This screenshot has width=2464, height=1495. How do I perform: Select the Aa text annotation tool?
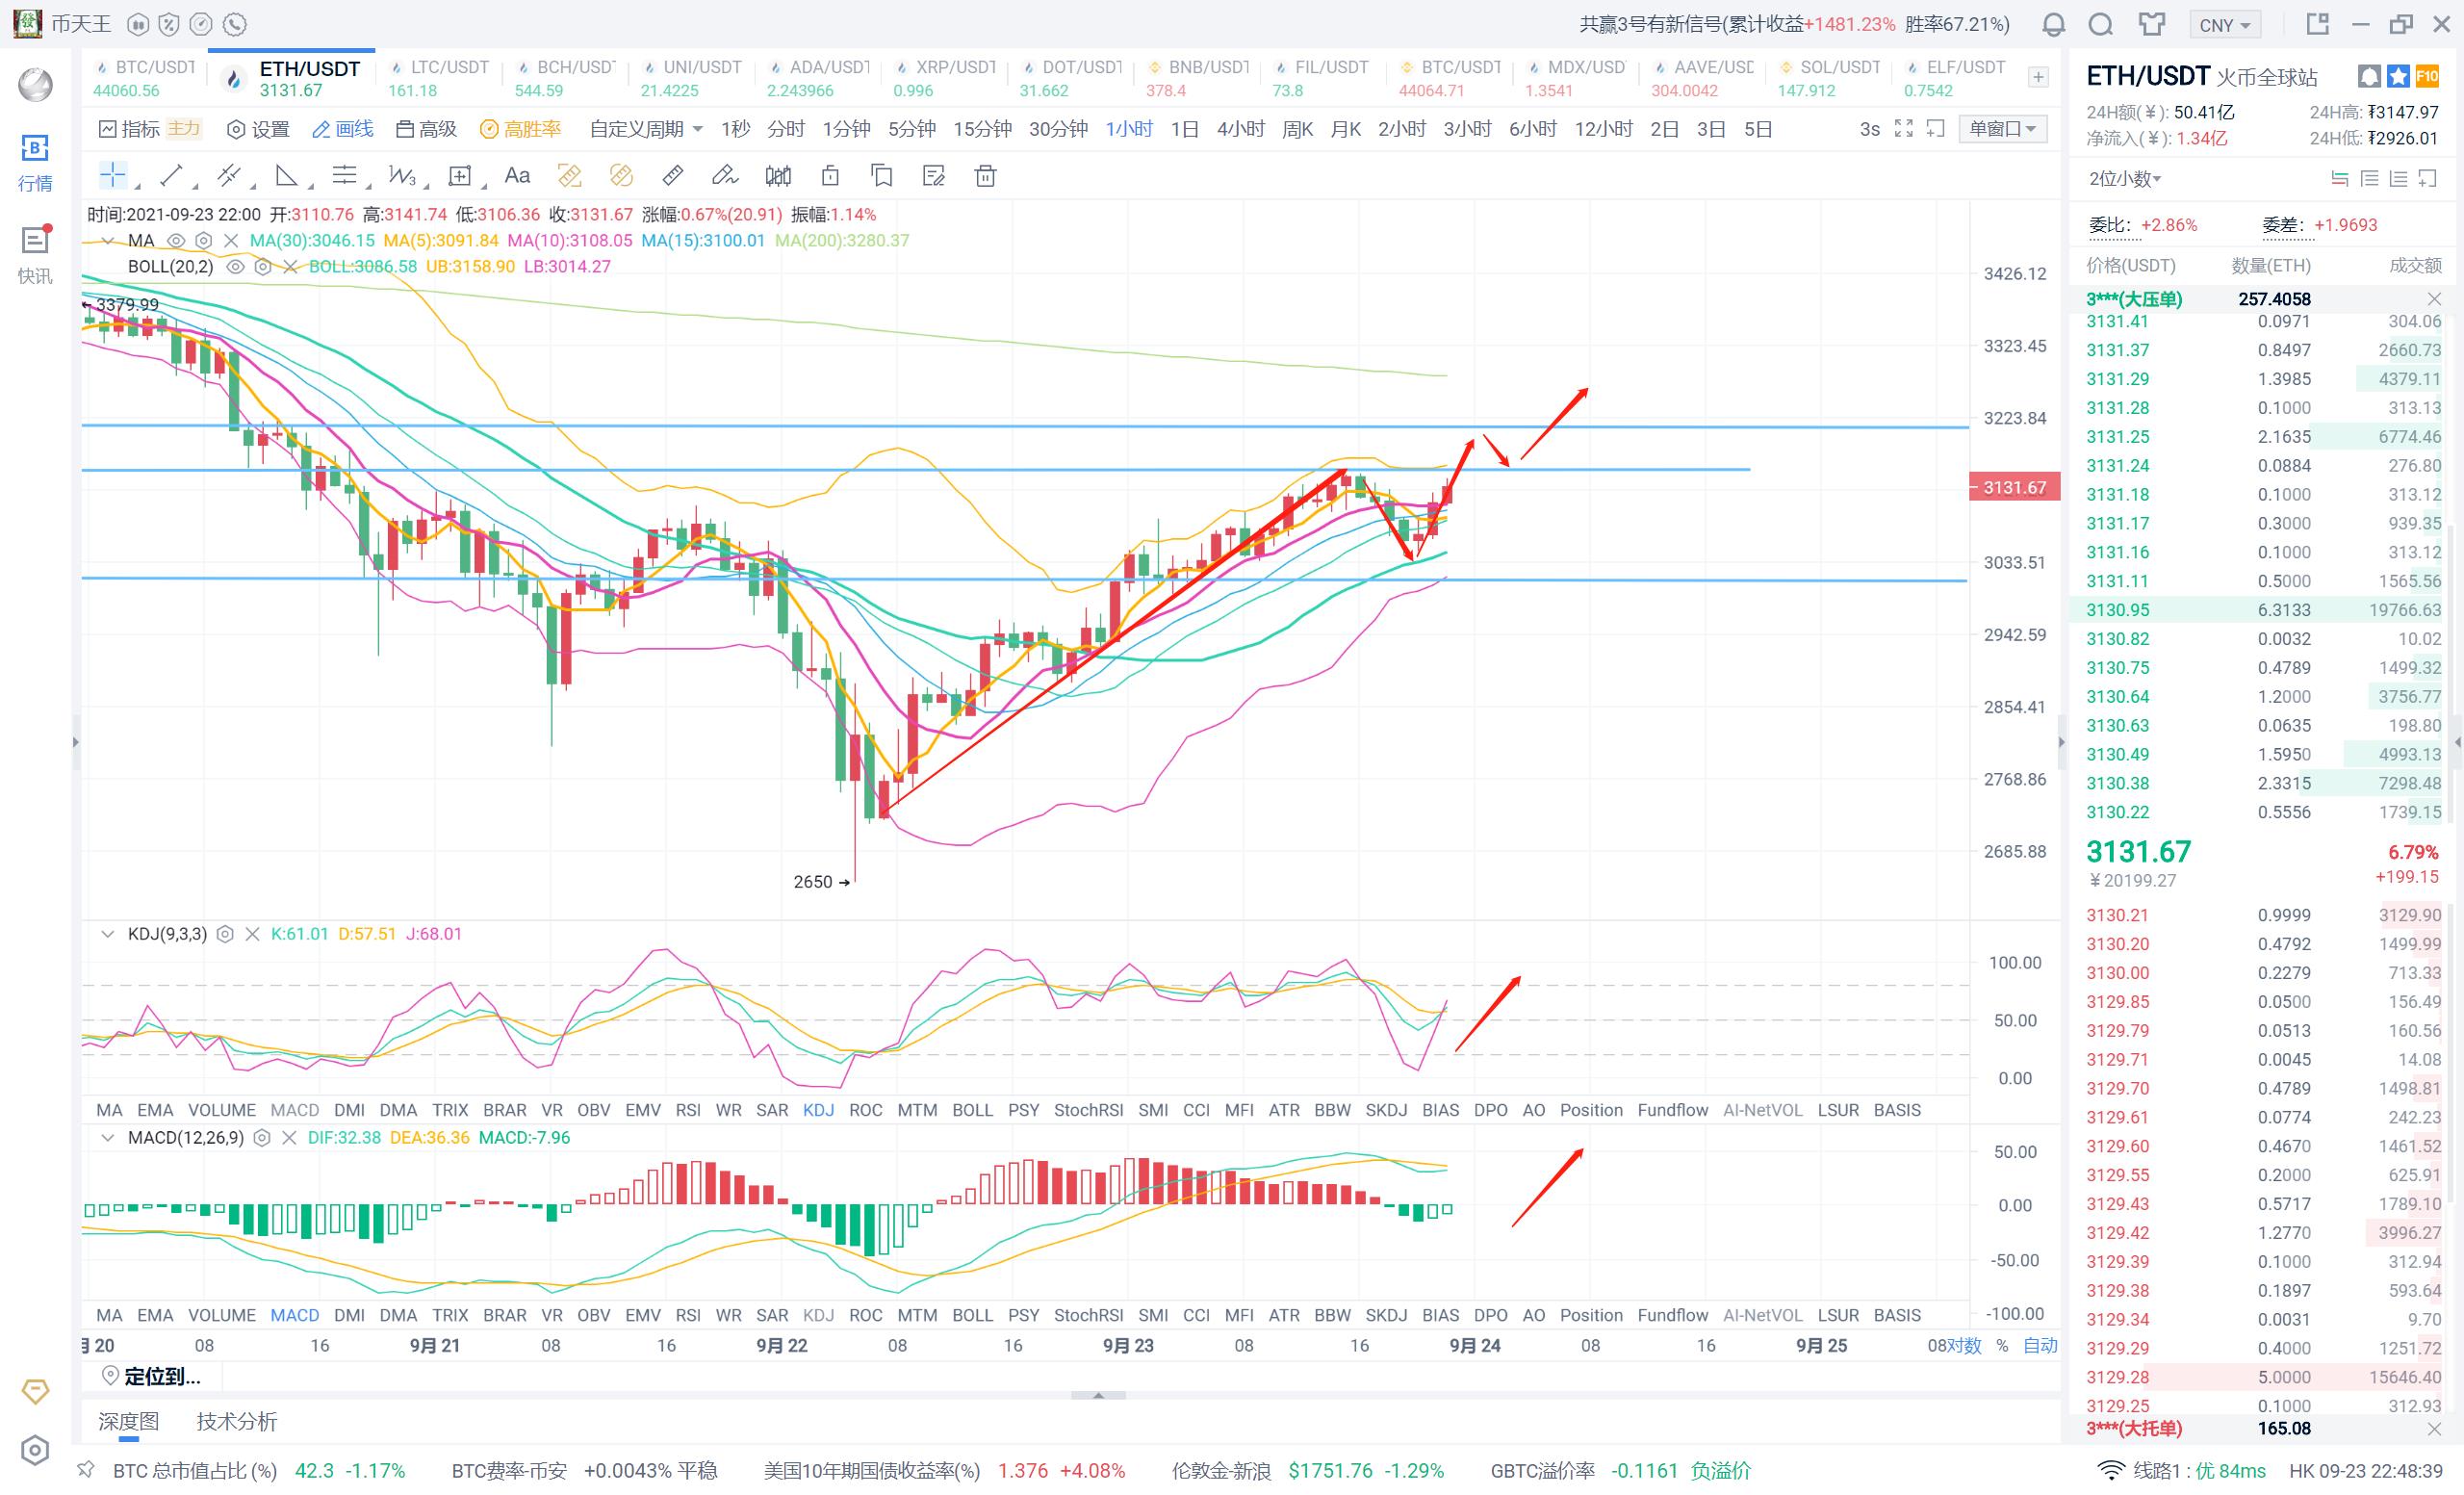517,176
